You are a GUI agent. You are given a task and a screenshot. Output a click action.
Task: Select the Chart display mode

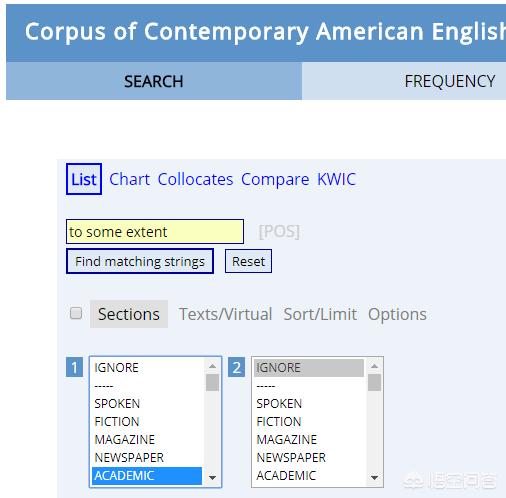pyautogui.click(x=129, y=179)
